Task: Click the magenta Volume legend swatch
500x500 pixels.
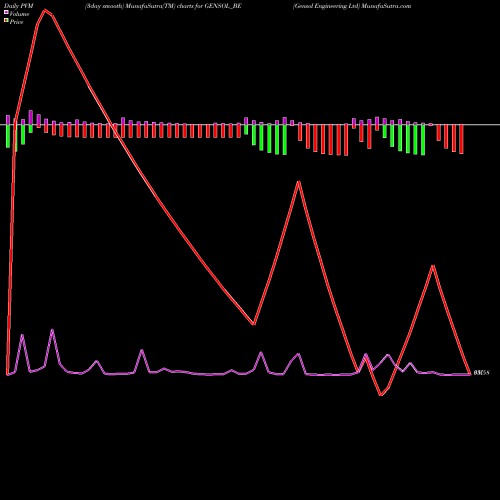Action: coord(6,13)
